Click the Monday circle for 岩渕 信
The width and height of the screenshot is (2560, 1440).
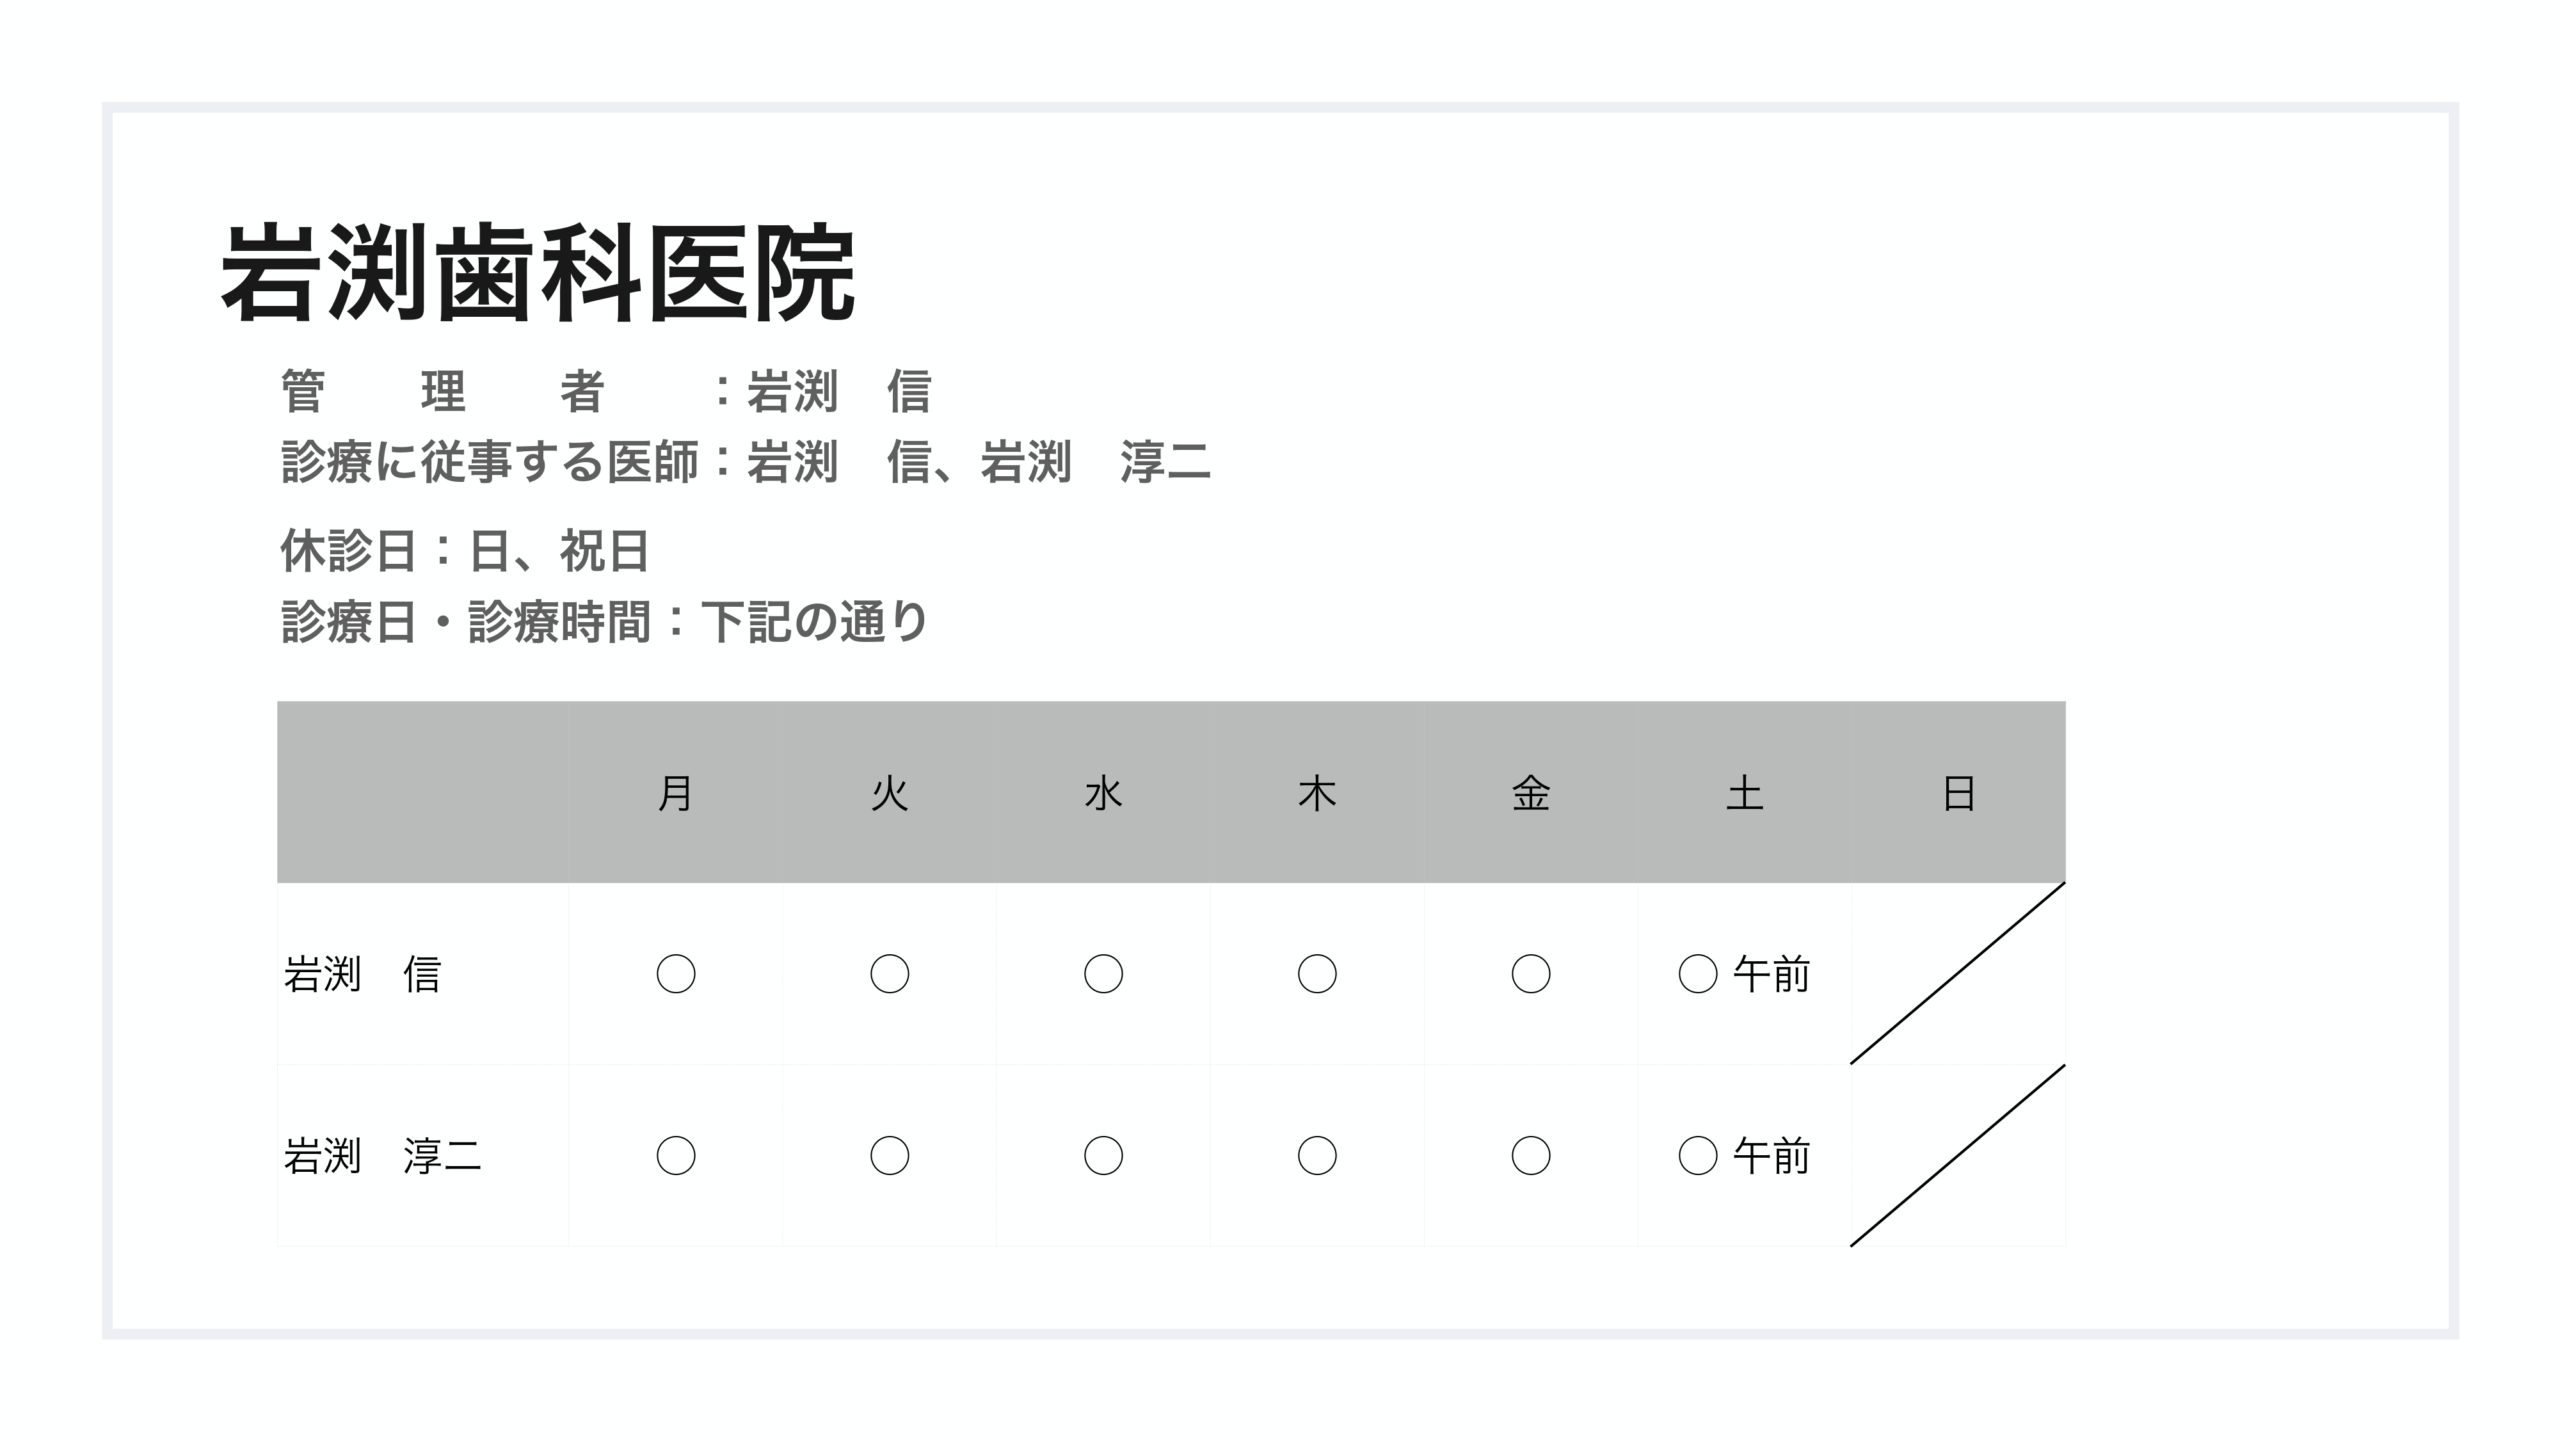[676, 974]
